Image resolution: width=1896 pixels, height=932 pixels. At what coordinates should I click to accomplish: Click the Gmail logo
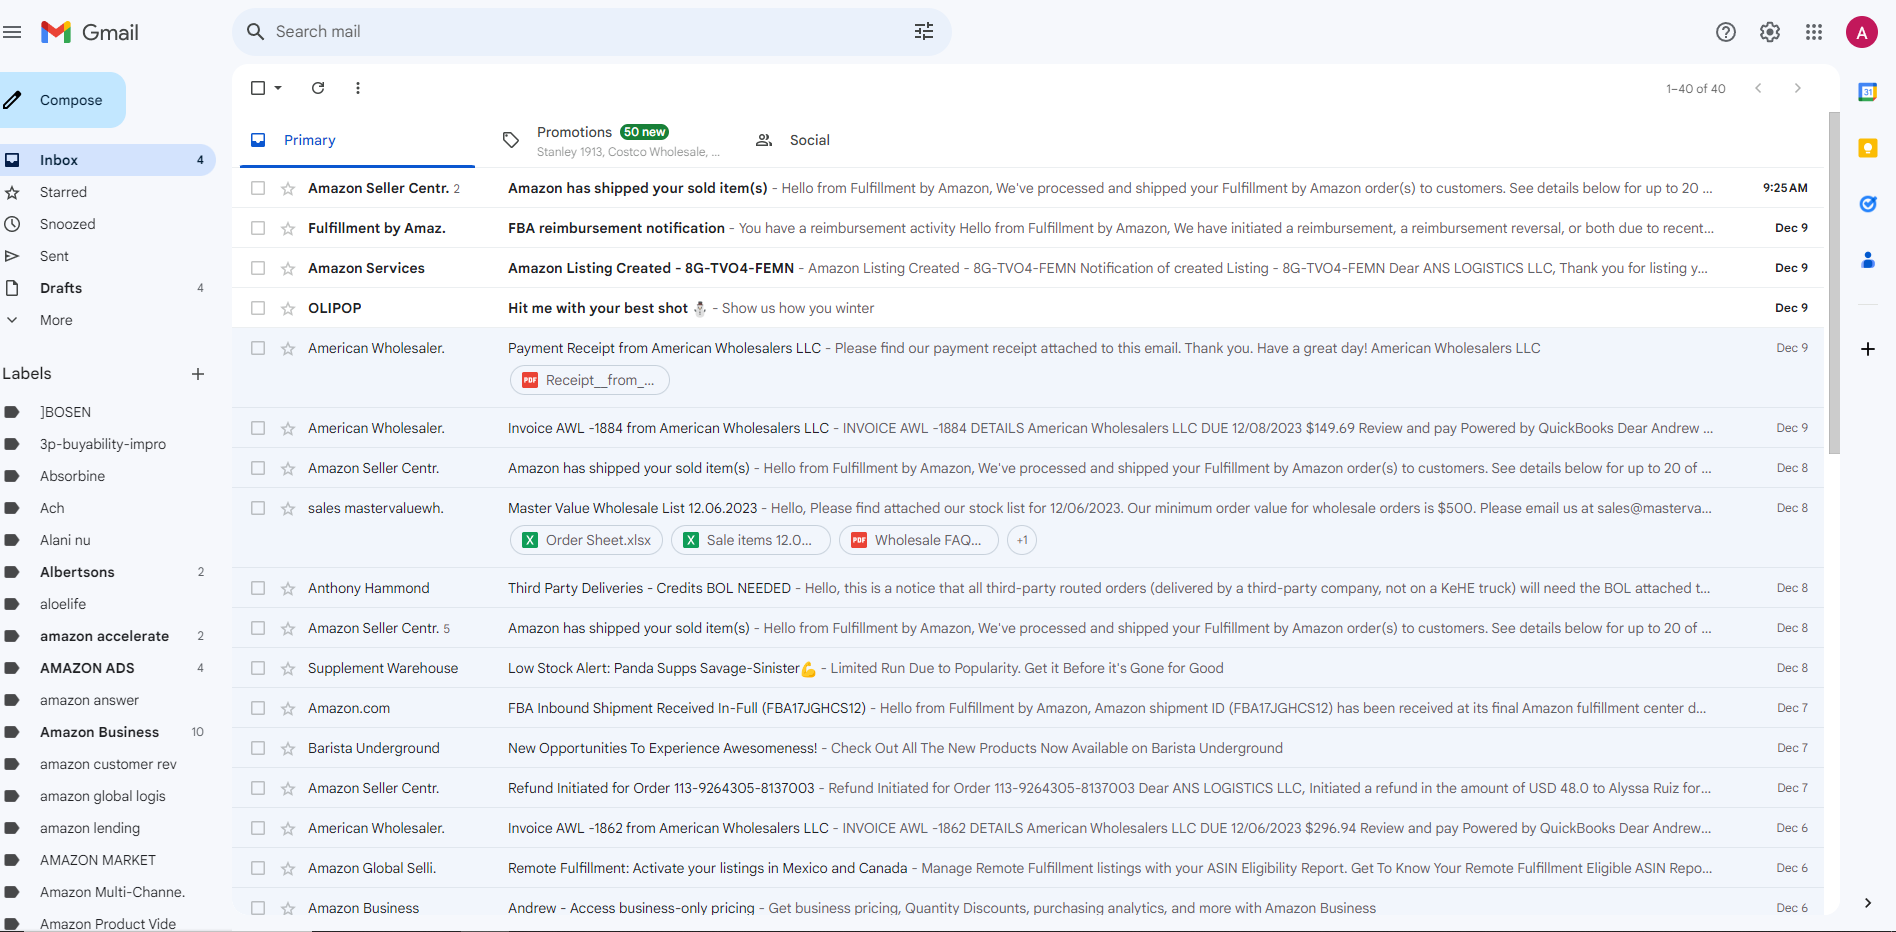click(x=90, y=32)
